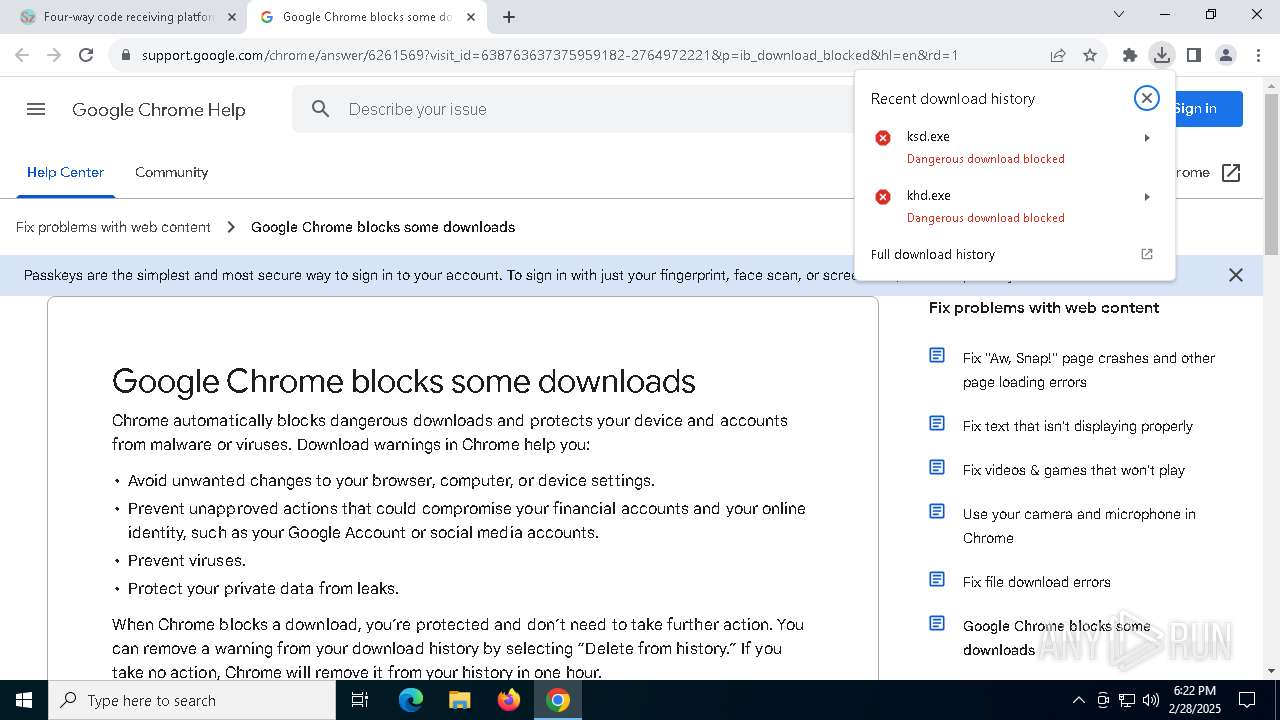Click the taskbar search box
Image resolution: width=1280 pixels, height=720 pixels.
(192, 700)
